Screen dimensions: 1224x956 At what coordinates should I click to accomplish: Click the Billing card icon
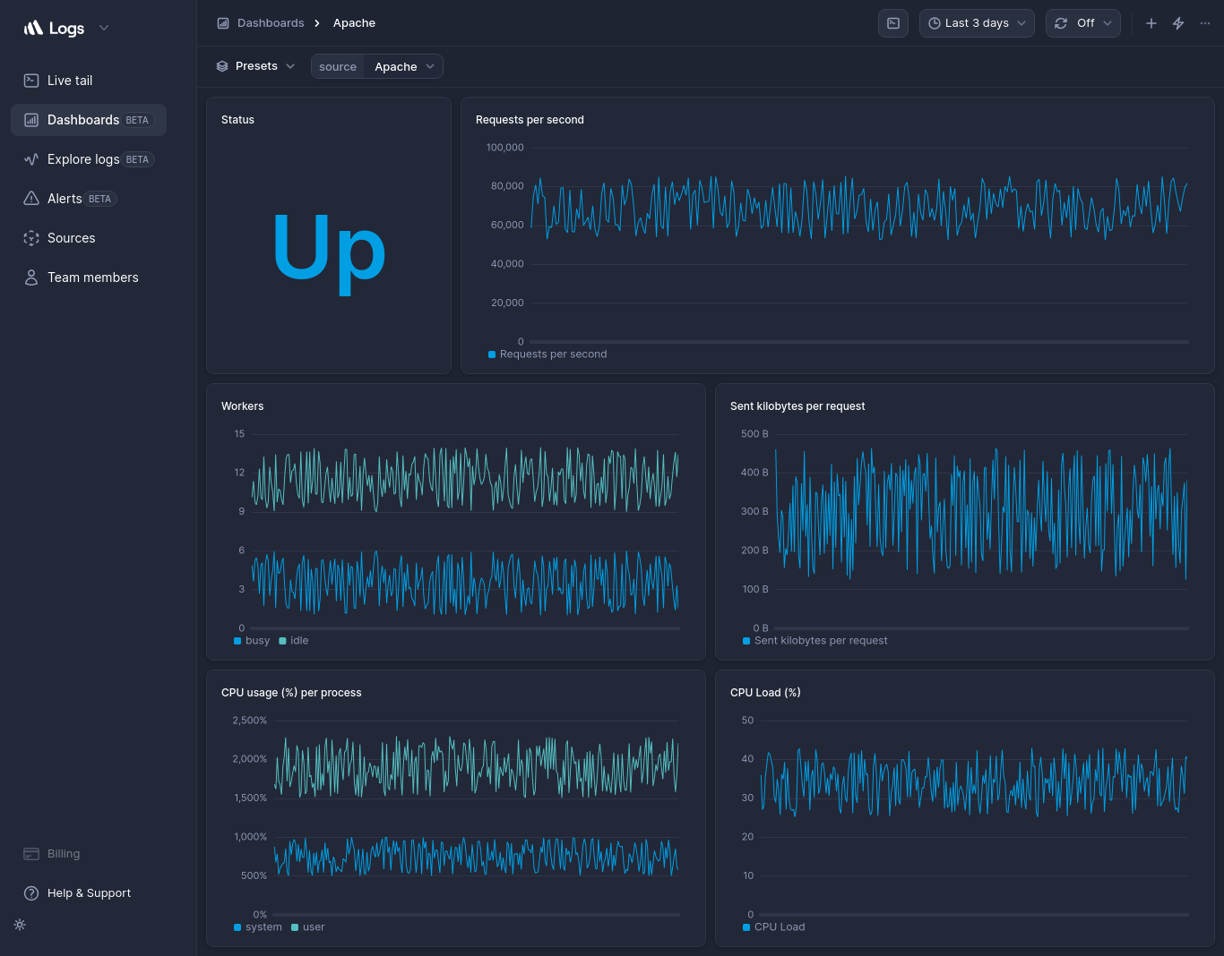(x=31, y=854)
